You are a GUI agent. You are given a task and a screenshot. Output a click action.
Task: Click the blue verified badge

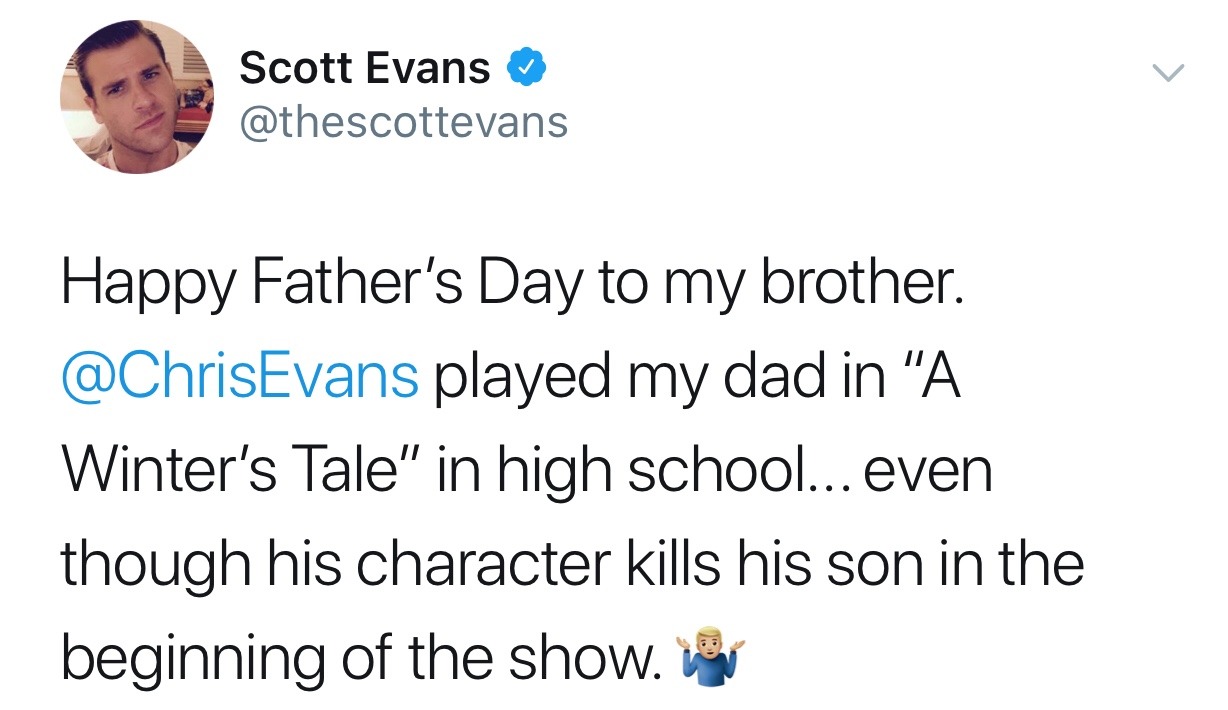pyautogui.click(x=526, y=69)
